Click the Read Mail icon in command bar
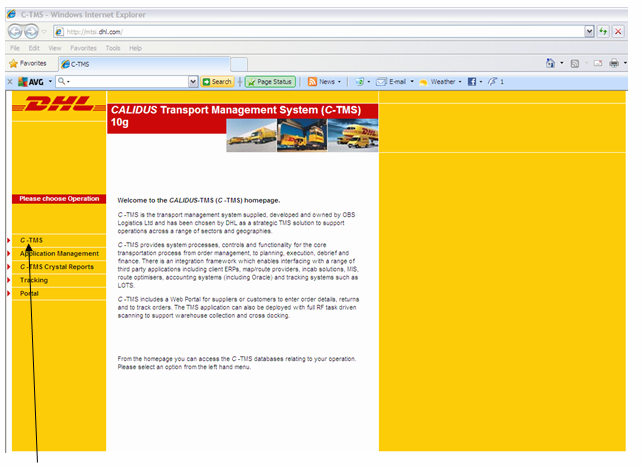This screenshot has width=642, height=466. click(x=598, y=63)
